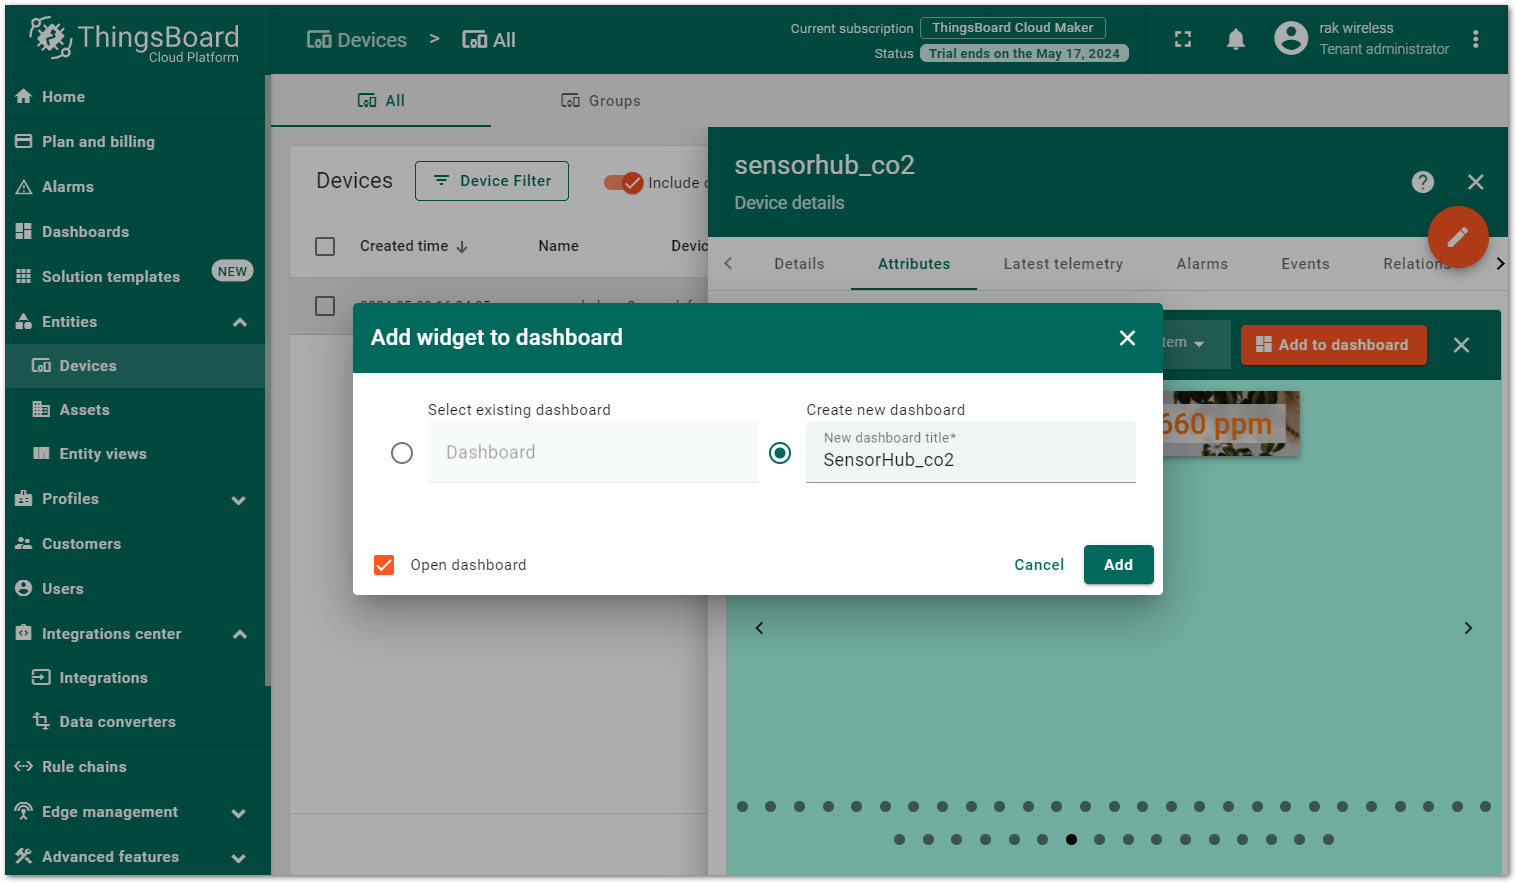Open Users page
Screen dimensions: 1517x884
[x=135, y=589]
